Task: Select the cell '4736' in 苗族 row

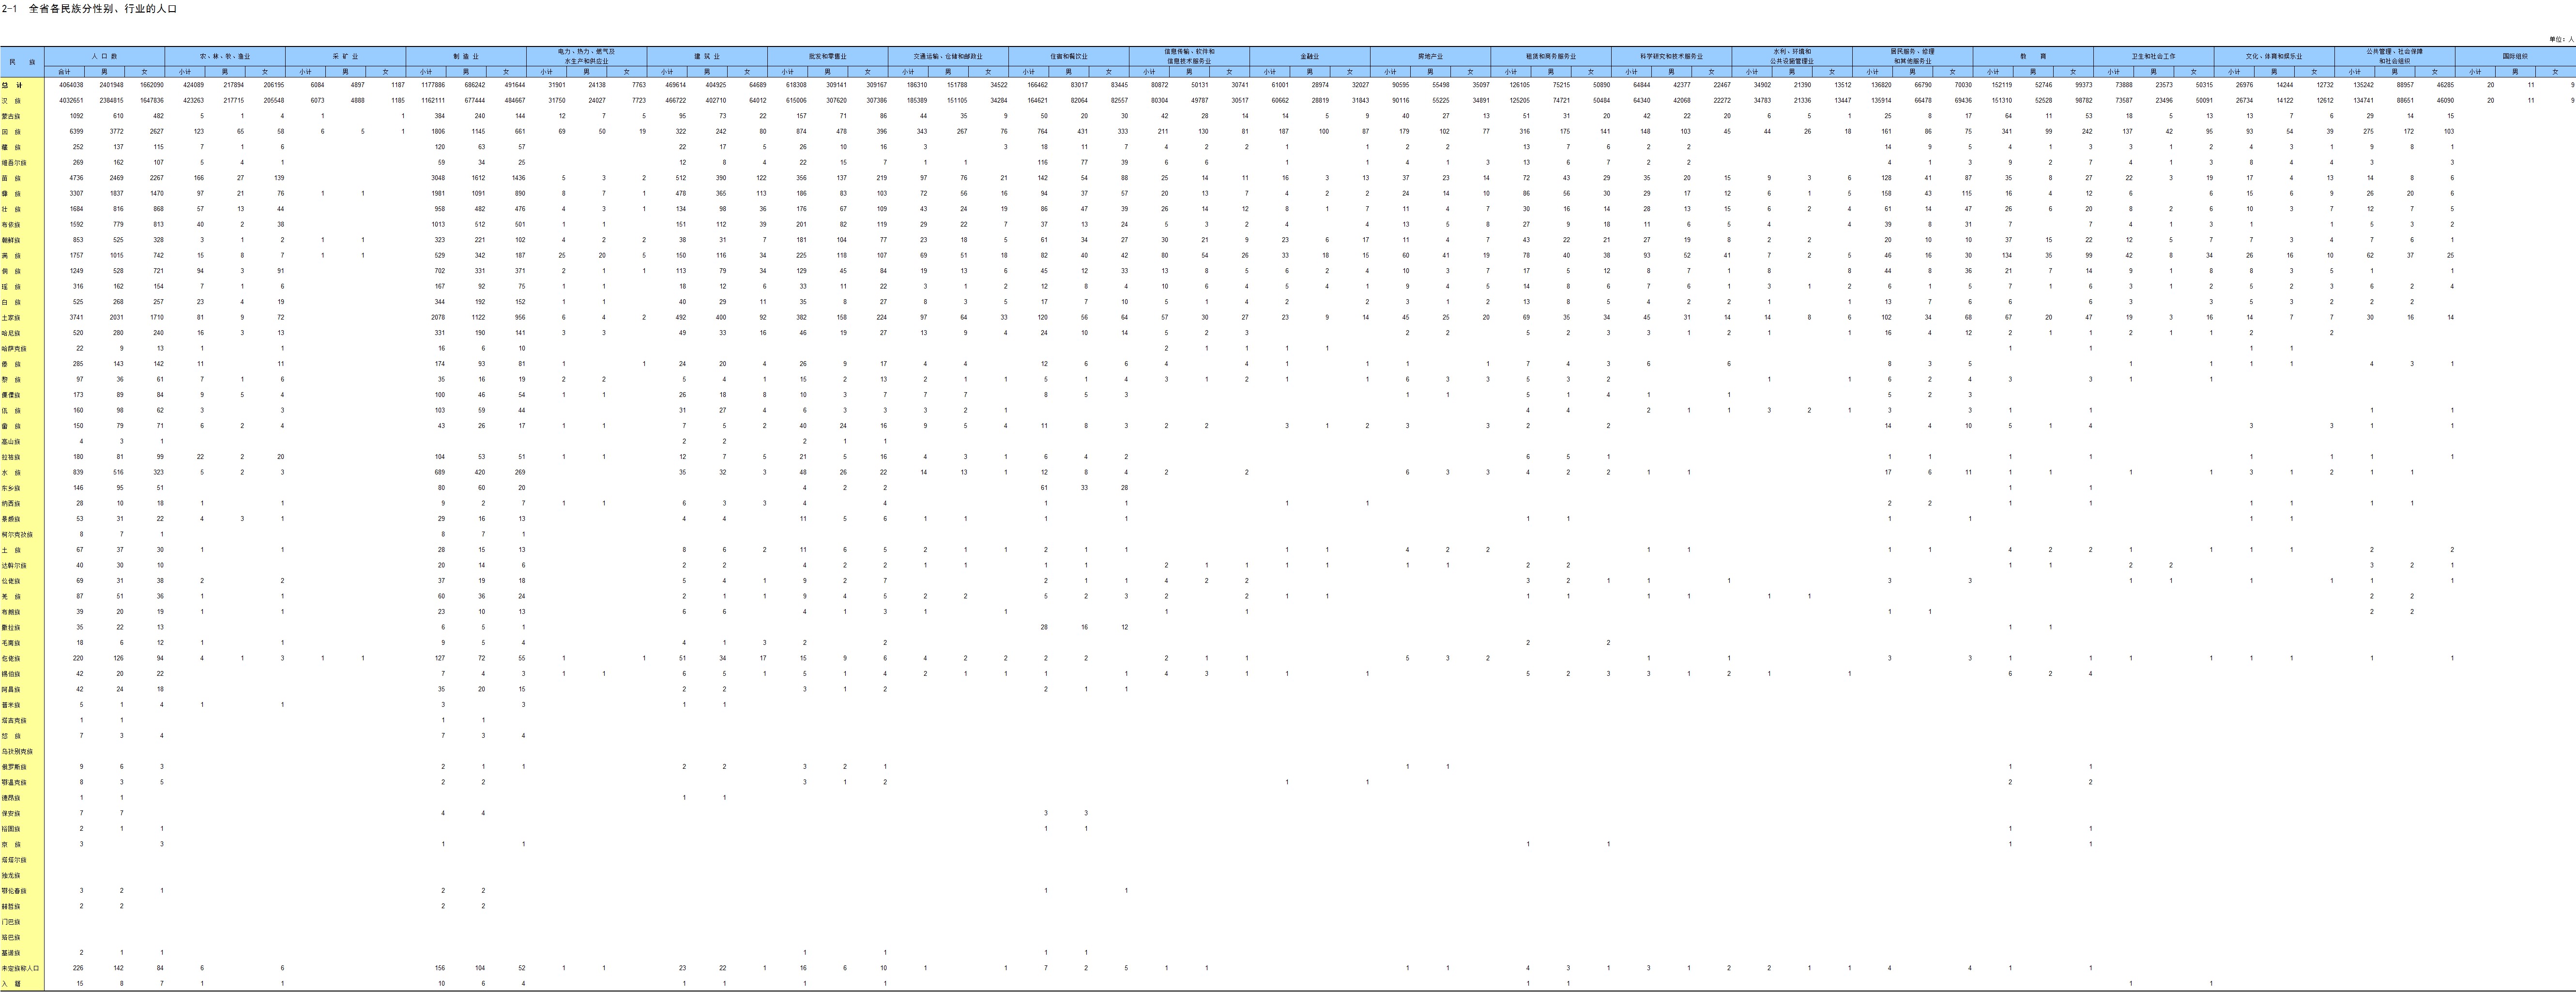Action: 77,178
